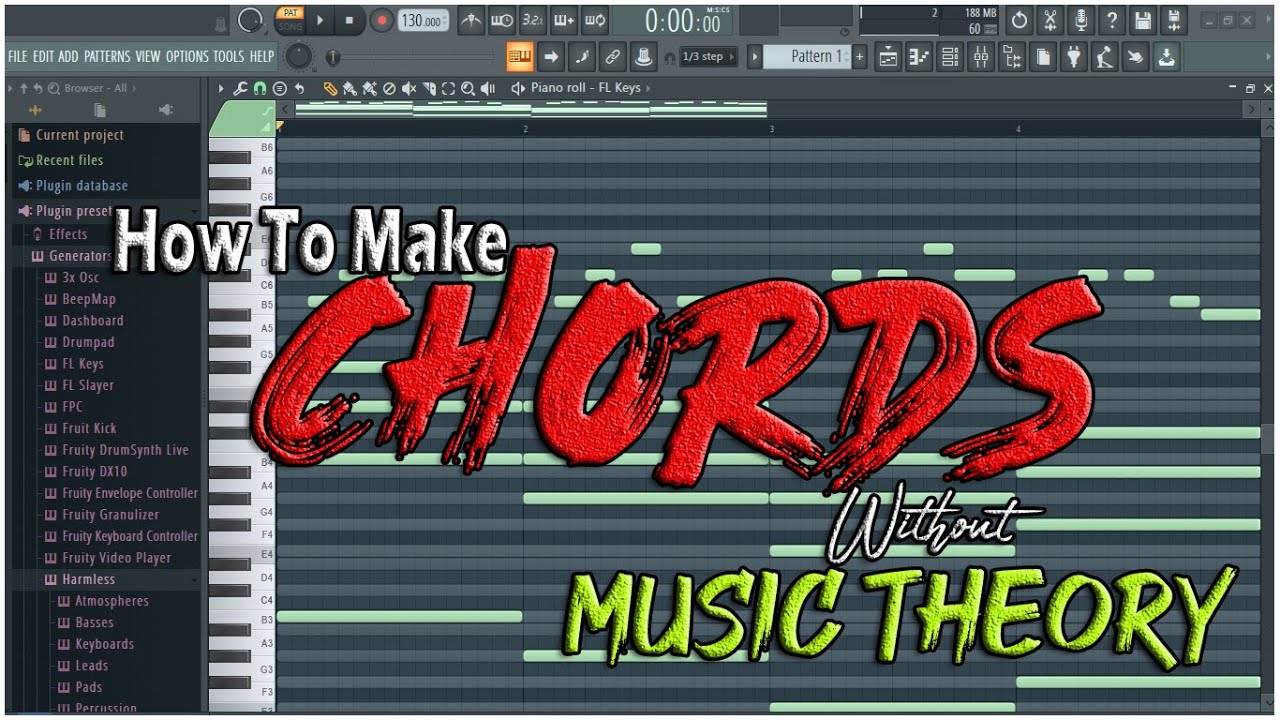Toggle typing keyboard to piano orange button
Viewport: 1280px width, 720px height.
click(x=519, y=57)
